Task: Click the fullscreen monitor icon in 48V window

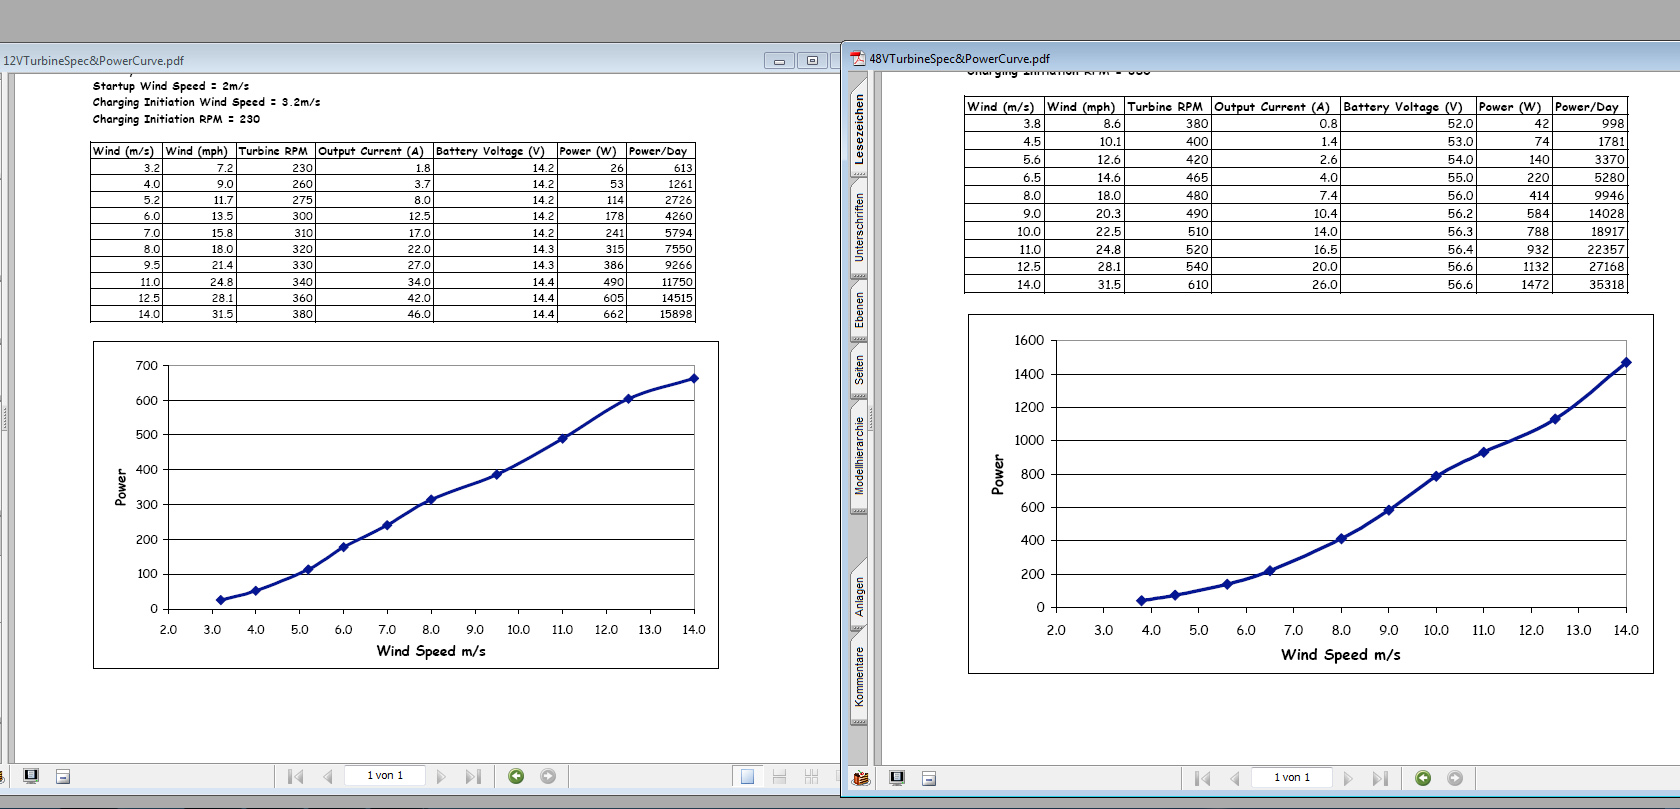Action: tap(897, 778)
